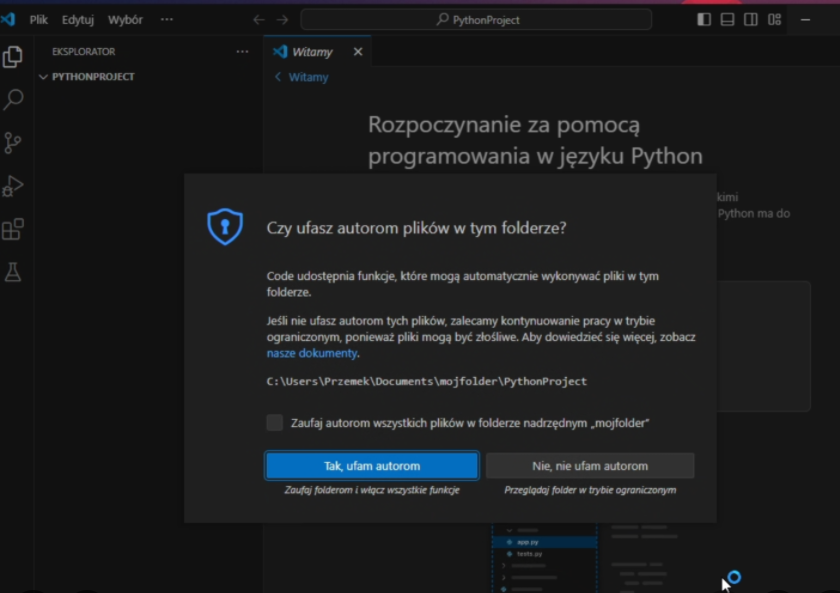Open the overflow menu ellipsis in menu bar
Viewport: 840px width, 593px height.
click(167, 20)
